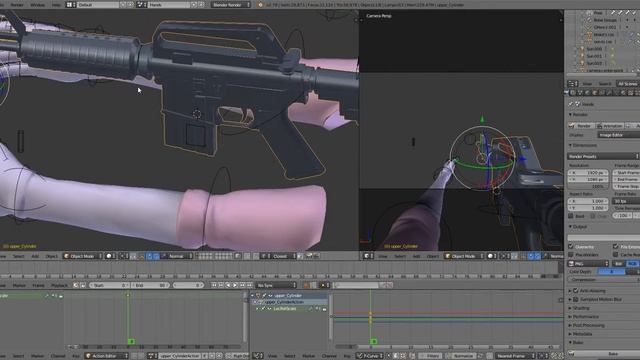Jump to end frame in timeline
640x360 pixels.
pyautogui.click(x=249, y=285)
